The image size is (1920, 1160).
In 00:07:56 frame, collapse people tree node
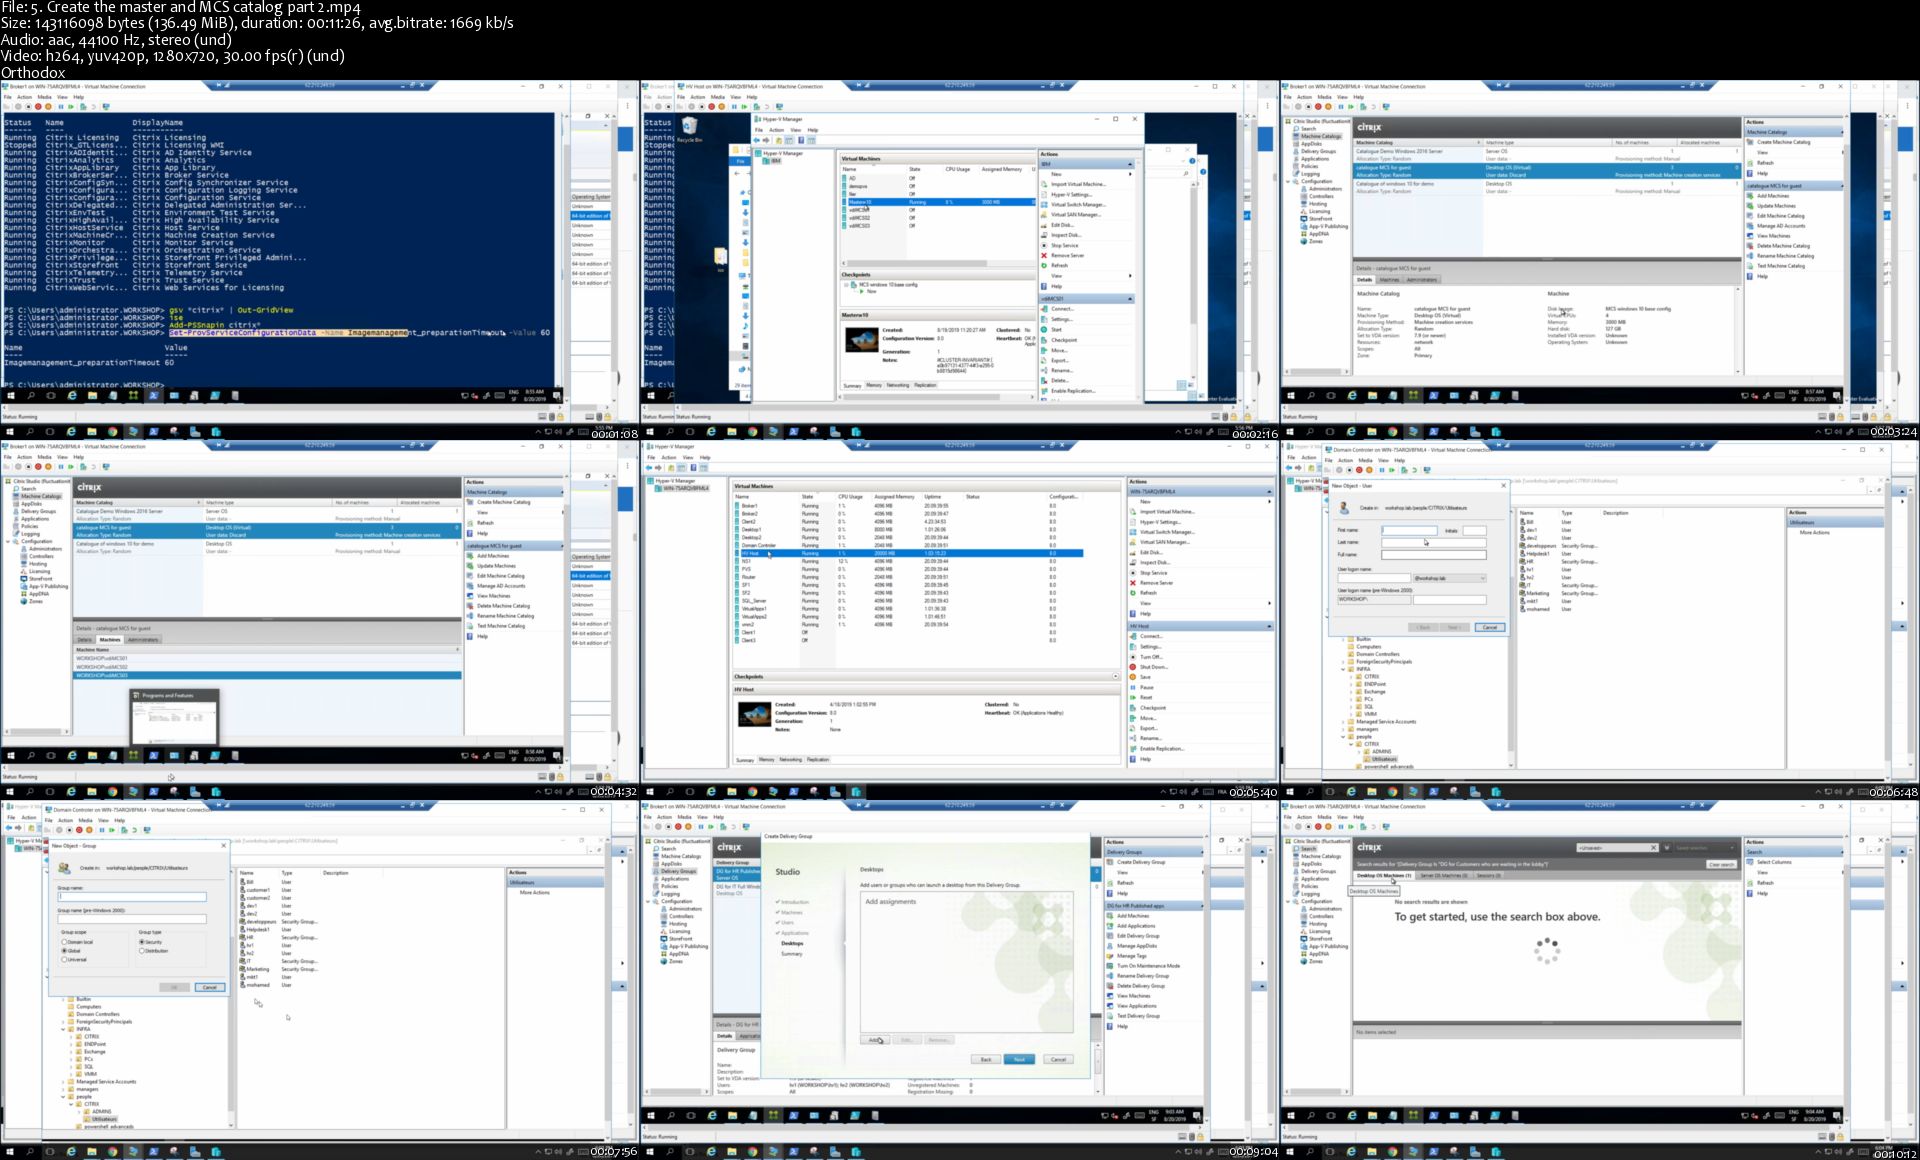[63, 1097]
